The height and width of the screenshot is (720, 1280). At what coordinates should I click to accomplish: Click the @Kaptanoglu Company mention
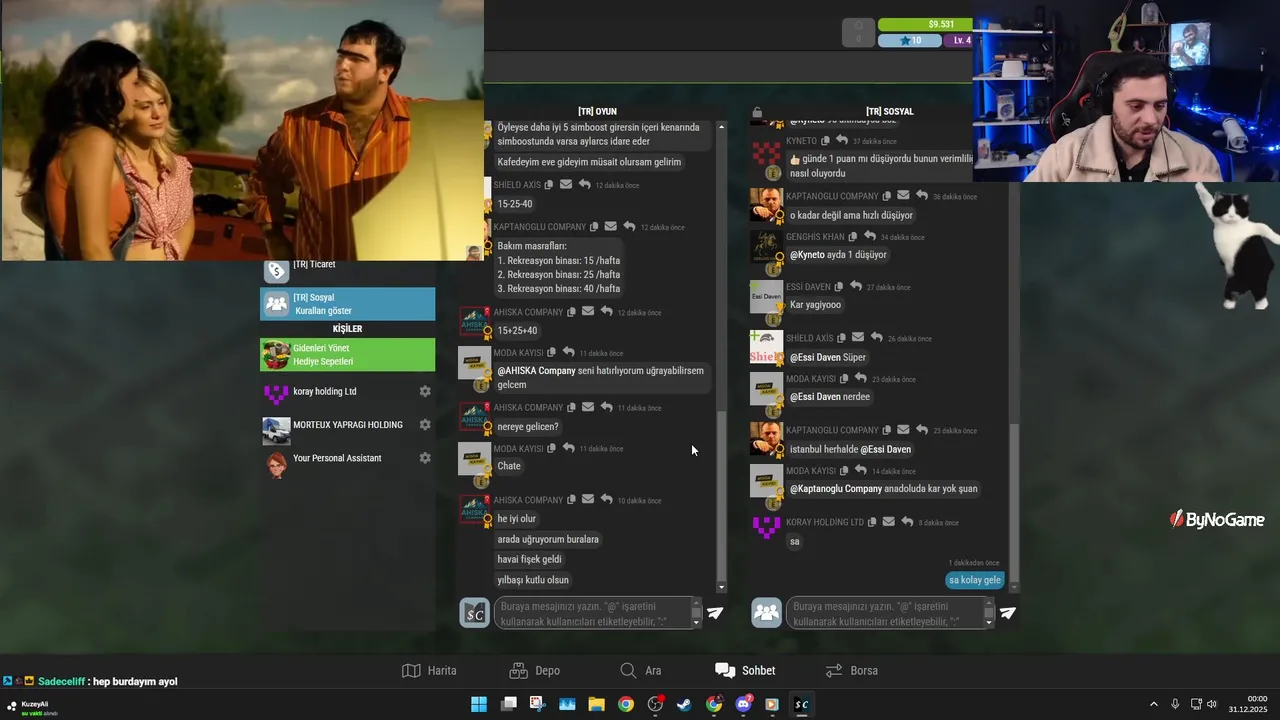pyautogui.click(x=836, y=489)
